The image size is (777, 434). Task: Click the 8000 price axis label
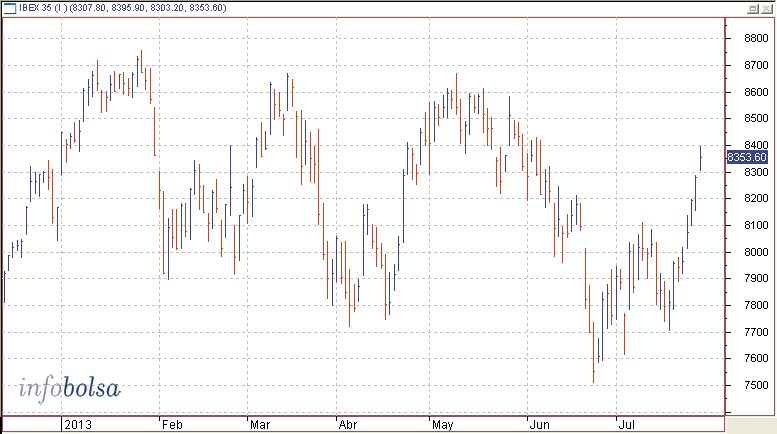(756, 252)
